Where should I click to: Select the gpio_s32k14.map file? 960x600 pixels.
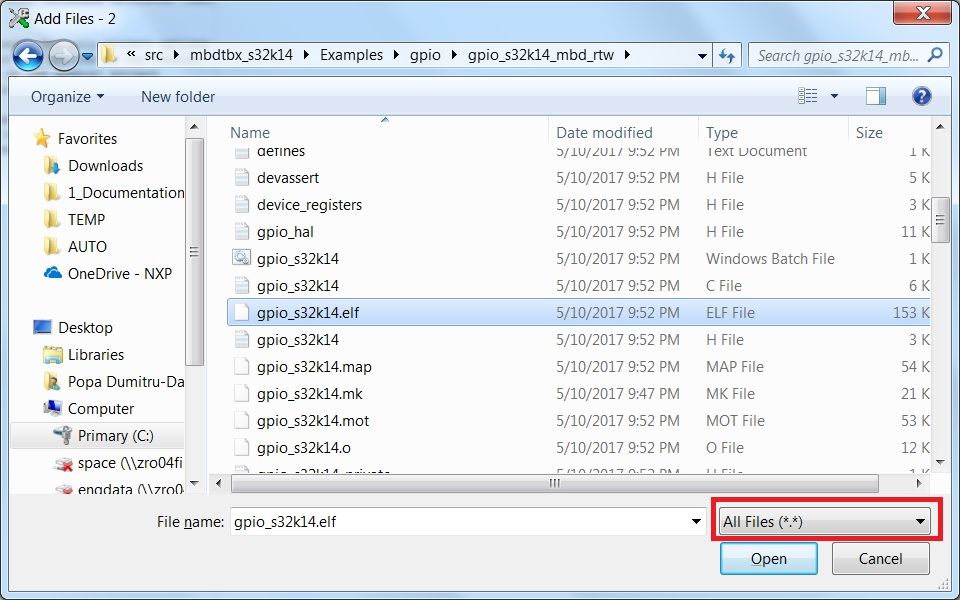pyautogui.click(x=579, y=367)
